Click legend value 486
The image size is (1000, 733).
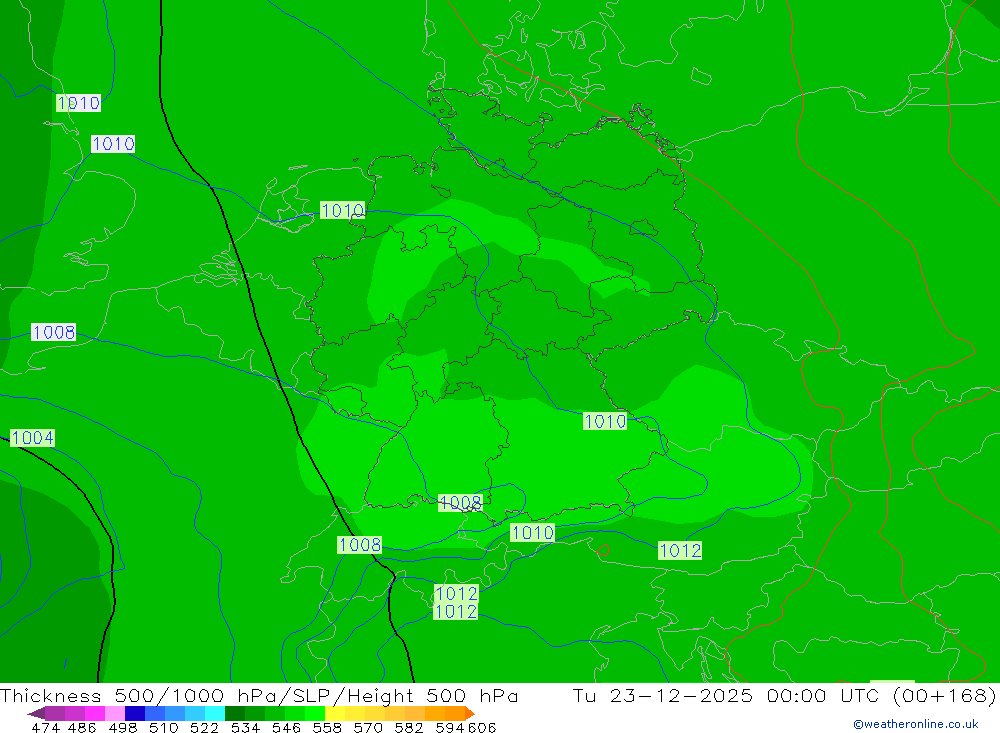click(81, 727)
